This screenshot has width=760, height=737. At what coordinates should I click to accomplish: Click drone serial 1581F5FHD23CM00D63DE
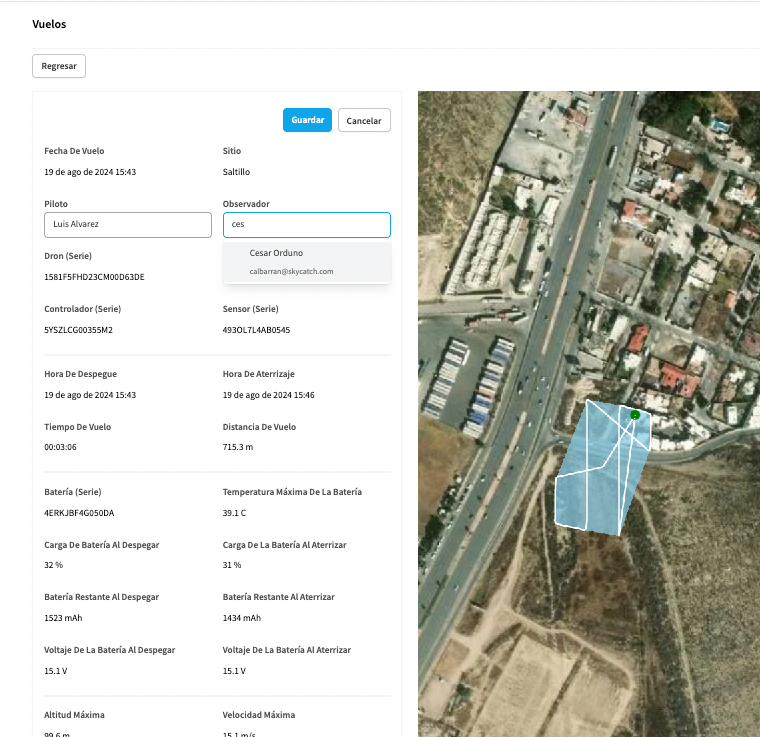[x=94, y=277]
